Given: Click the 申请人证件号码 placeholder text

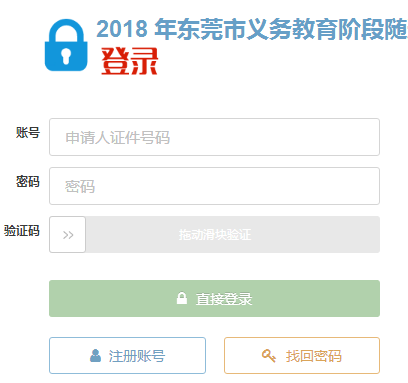Looking at the screenshot, I should coord(118,138).
